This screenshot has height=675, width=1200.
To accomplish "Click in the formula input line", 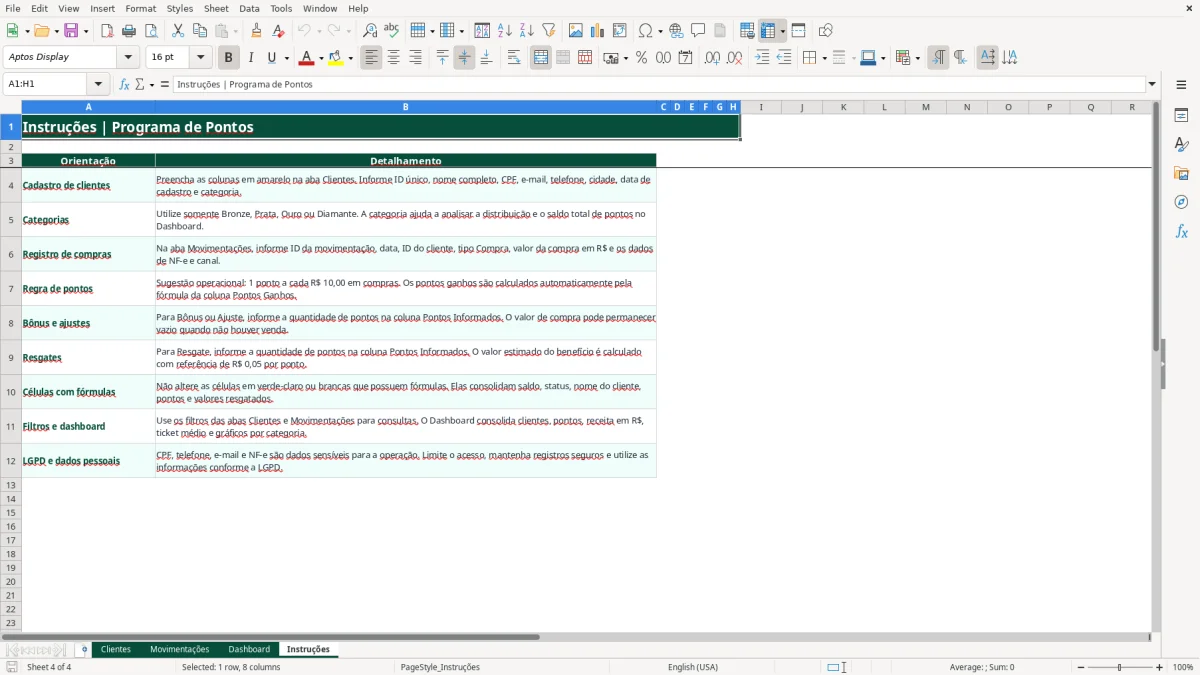I will click(x=658, y=84).
